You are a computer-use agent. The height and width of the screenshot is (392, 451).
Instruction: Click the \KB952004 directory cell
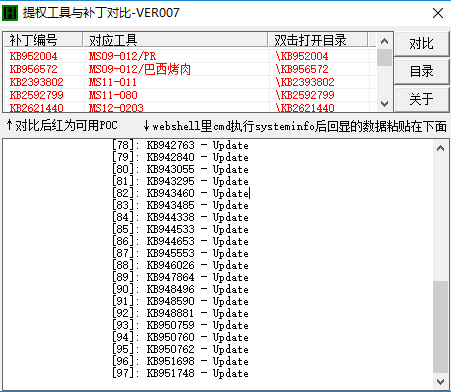click(302, 56)
